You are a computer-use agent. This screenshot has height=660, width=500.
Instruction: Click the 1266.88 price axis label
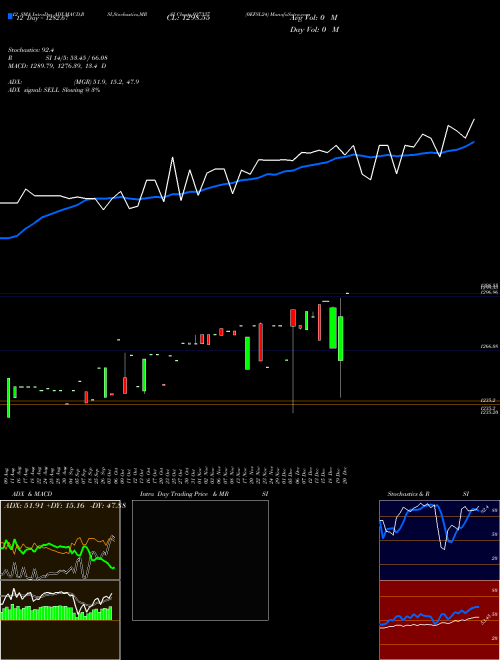pos(490,346)
